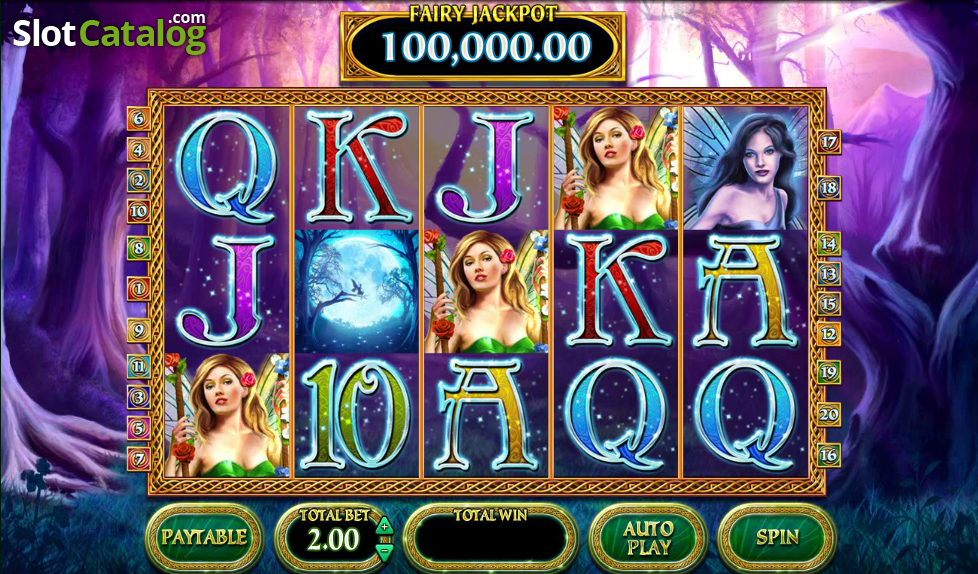This screenshot has width=978, height=574.
Task: Select payline 17 marker
Action: [829, 142]
